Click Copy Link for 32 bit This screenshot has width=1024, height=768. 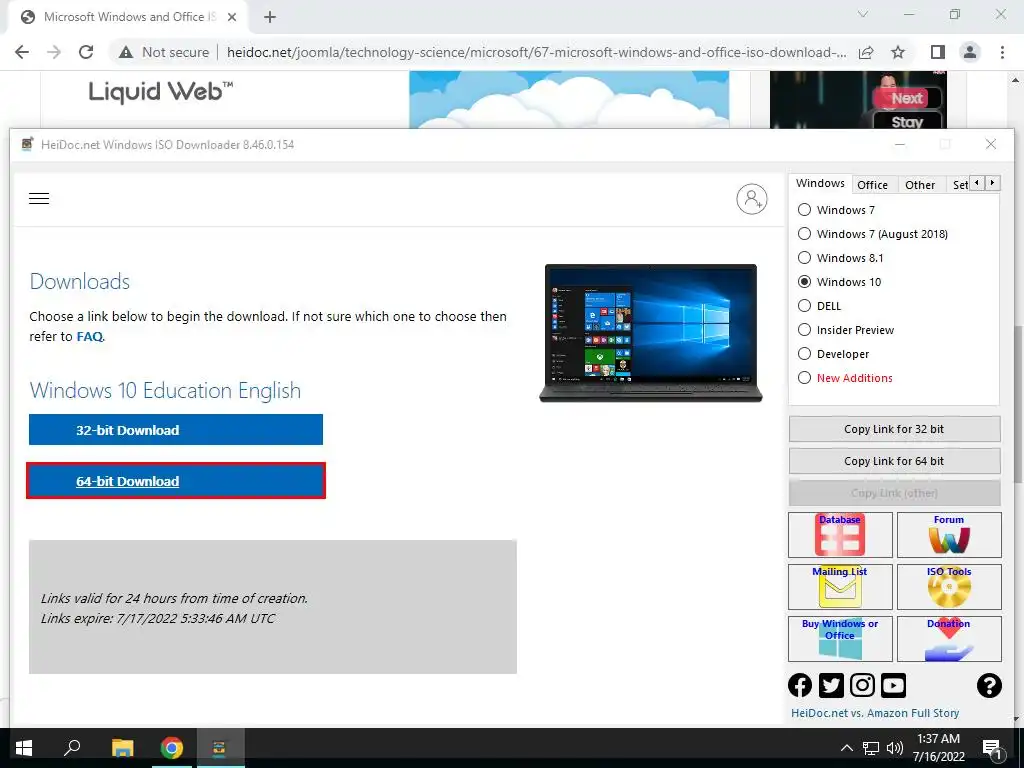point(894,429)
